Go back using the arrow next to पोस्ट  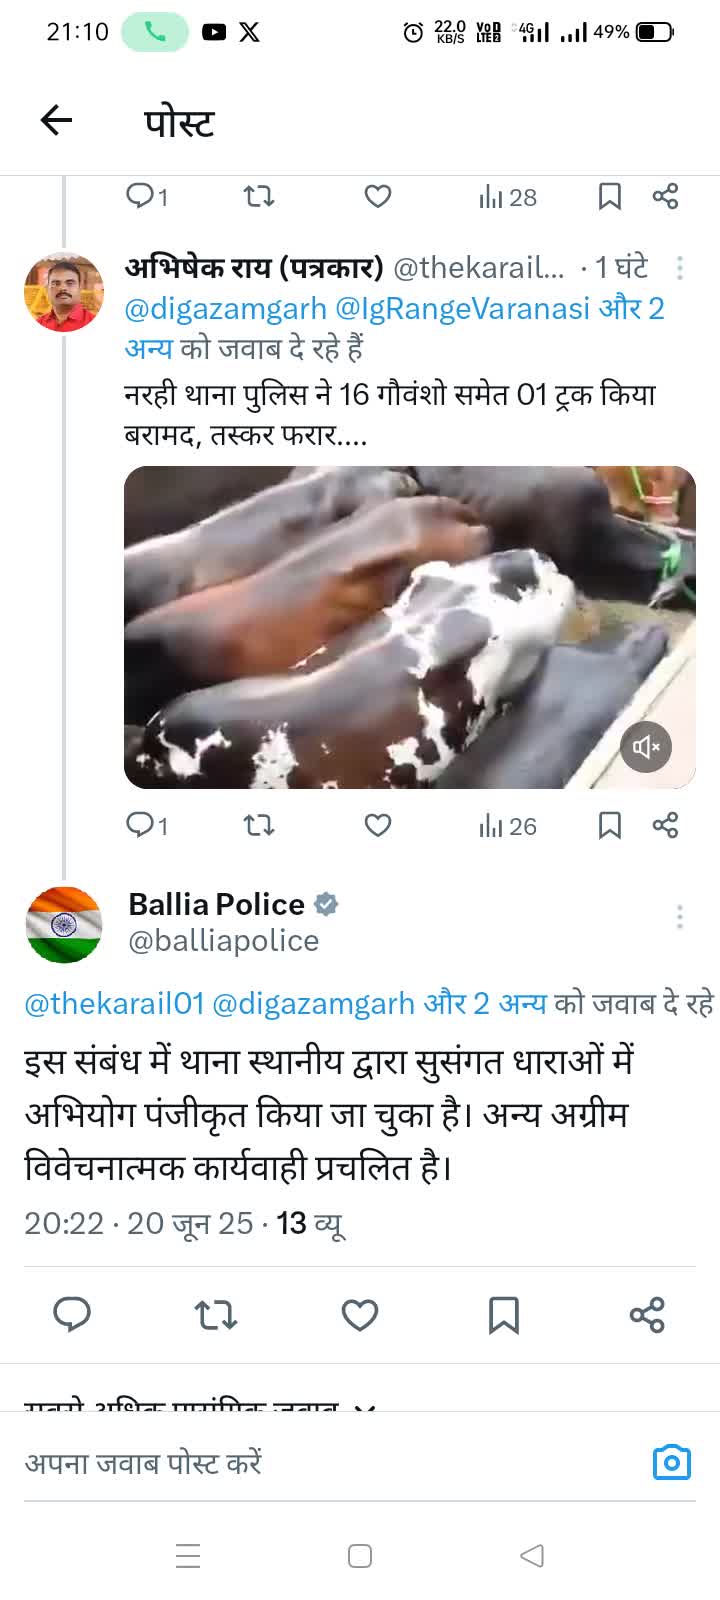(56, 121)
